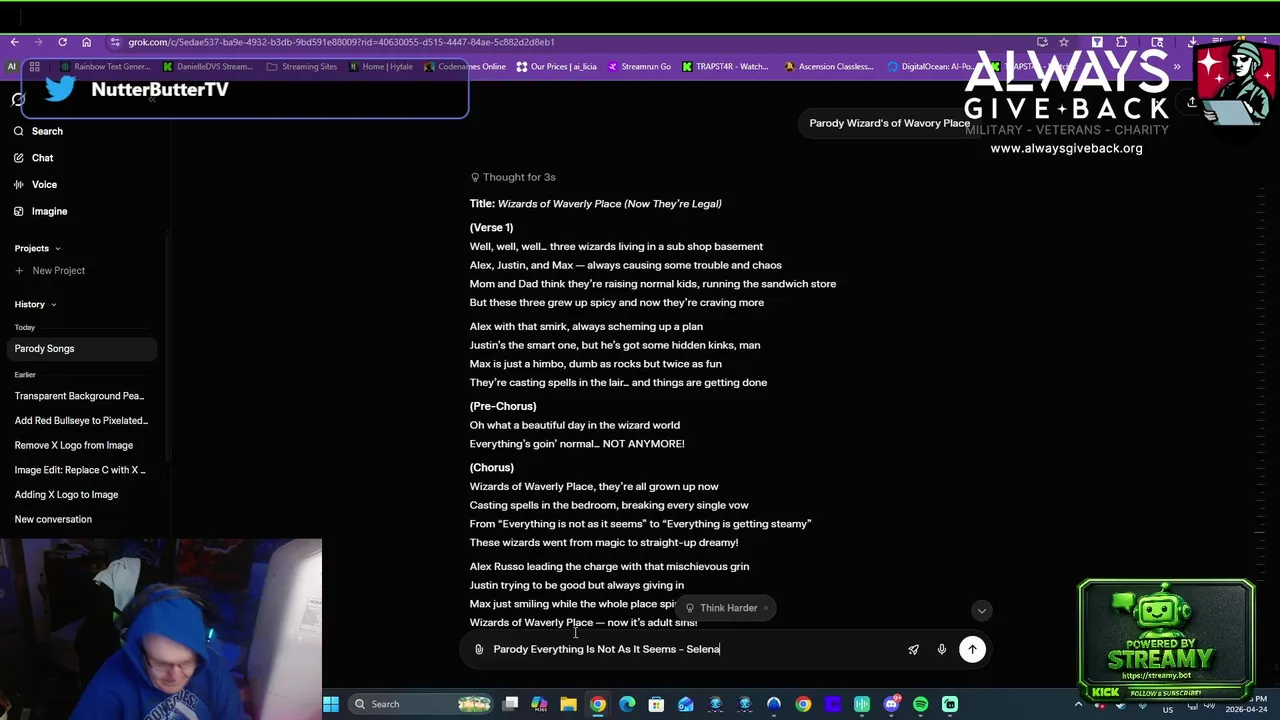This screenshot has width=1280, height=720.
Task: Jump to bottom of chat with down arrow
Action: (981, 610)
